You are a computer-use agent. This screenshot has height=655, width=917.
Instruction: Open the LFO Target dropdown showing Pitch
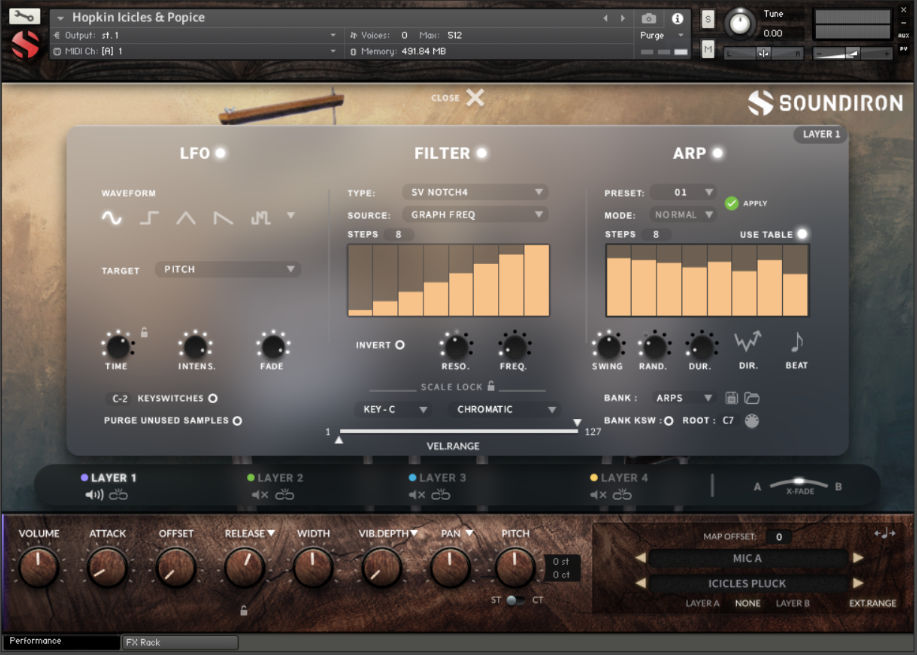228,268
